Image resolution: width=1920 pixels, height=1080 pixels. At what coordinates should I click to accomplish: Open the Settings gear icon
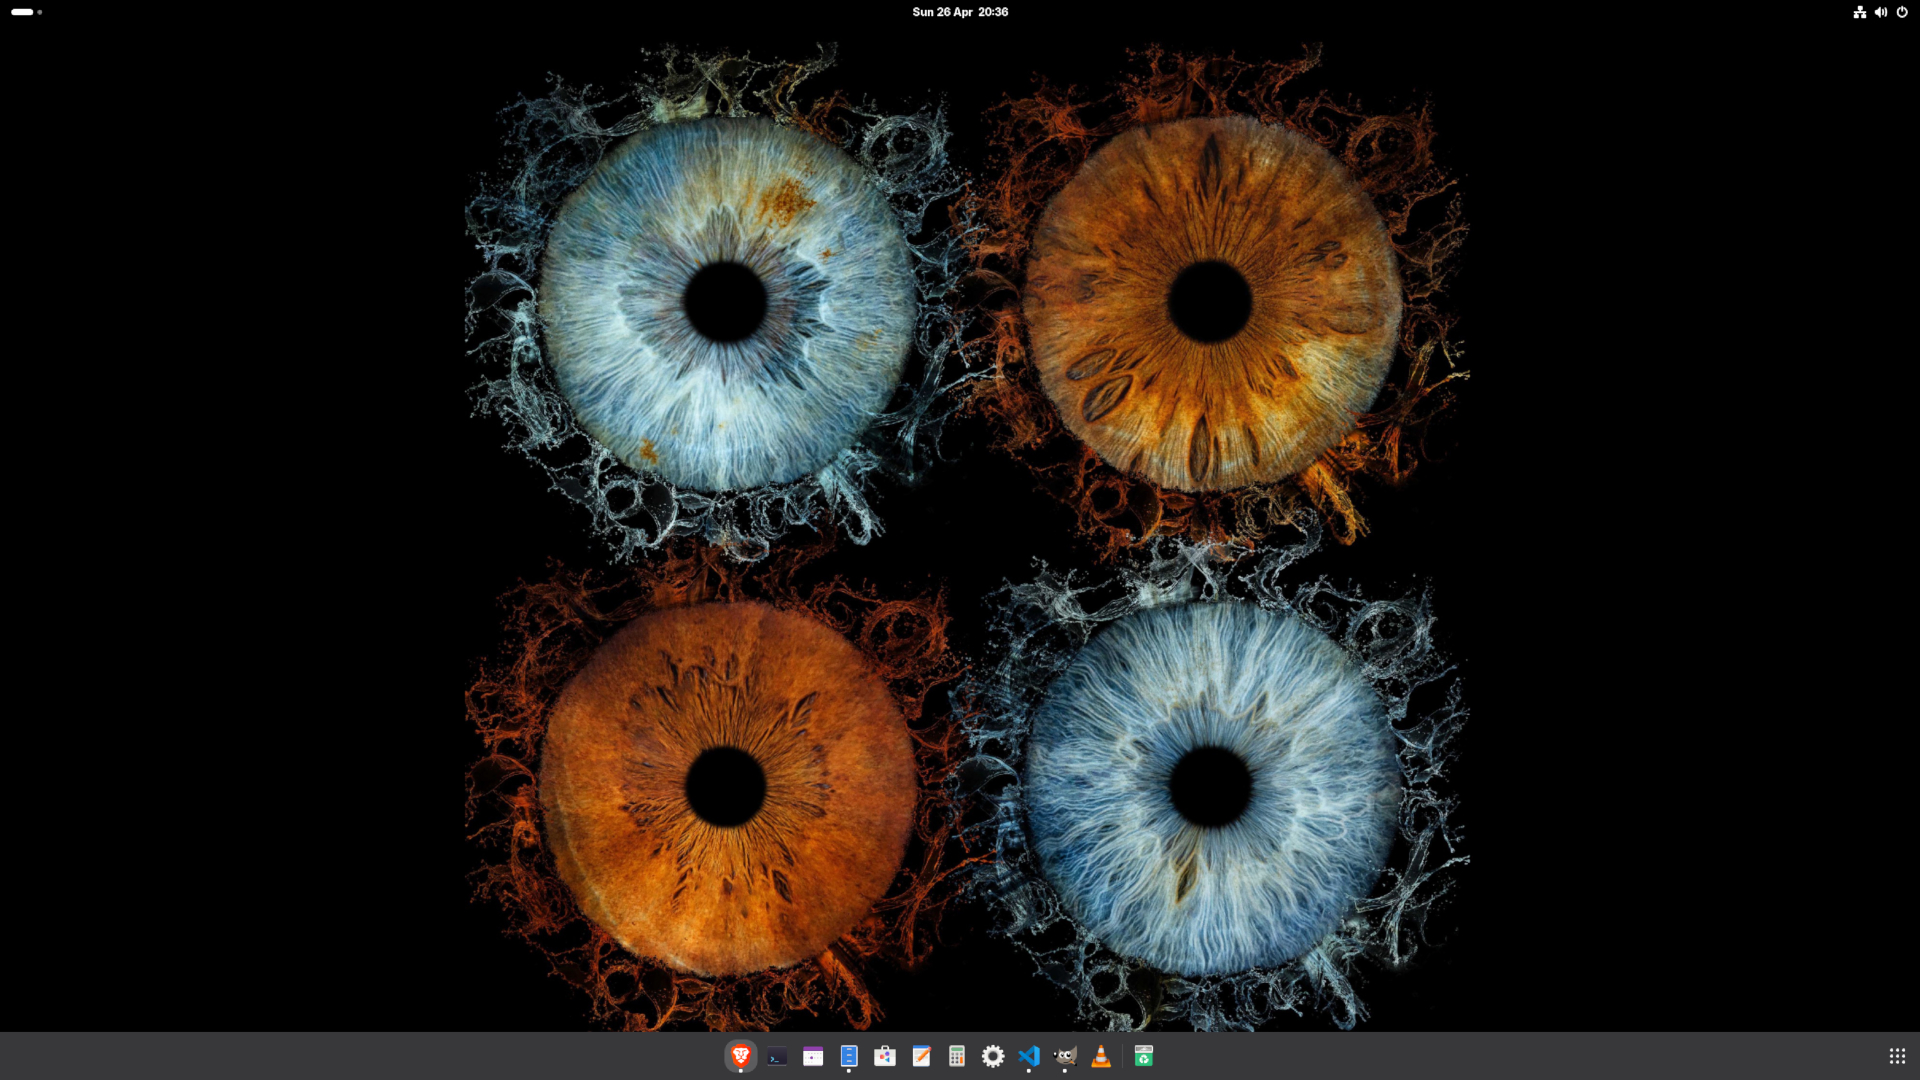[993, 1056]
